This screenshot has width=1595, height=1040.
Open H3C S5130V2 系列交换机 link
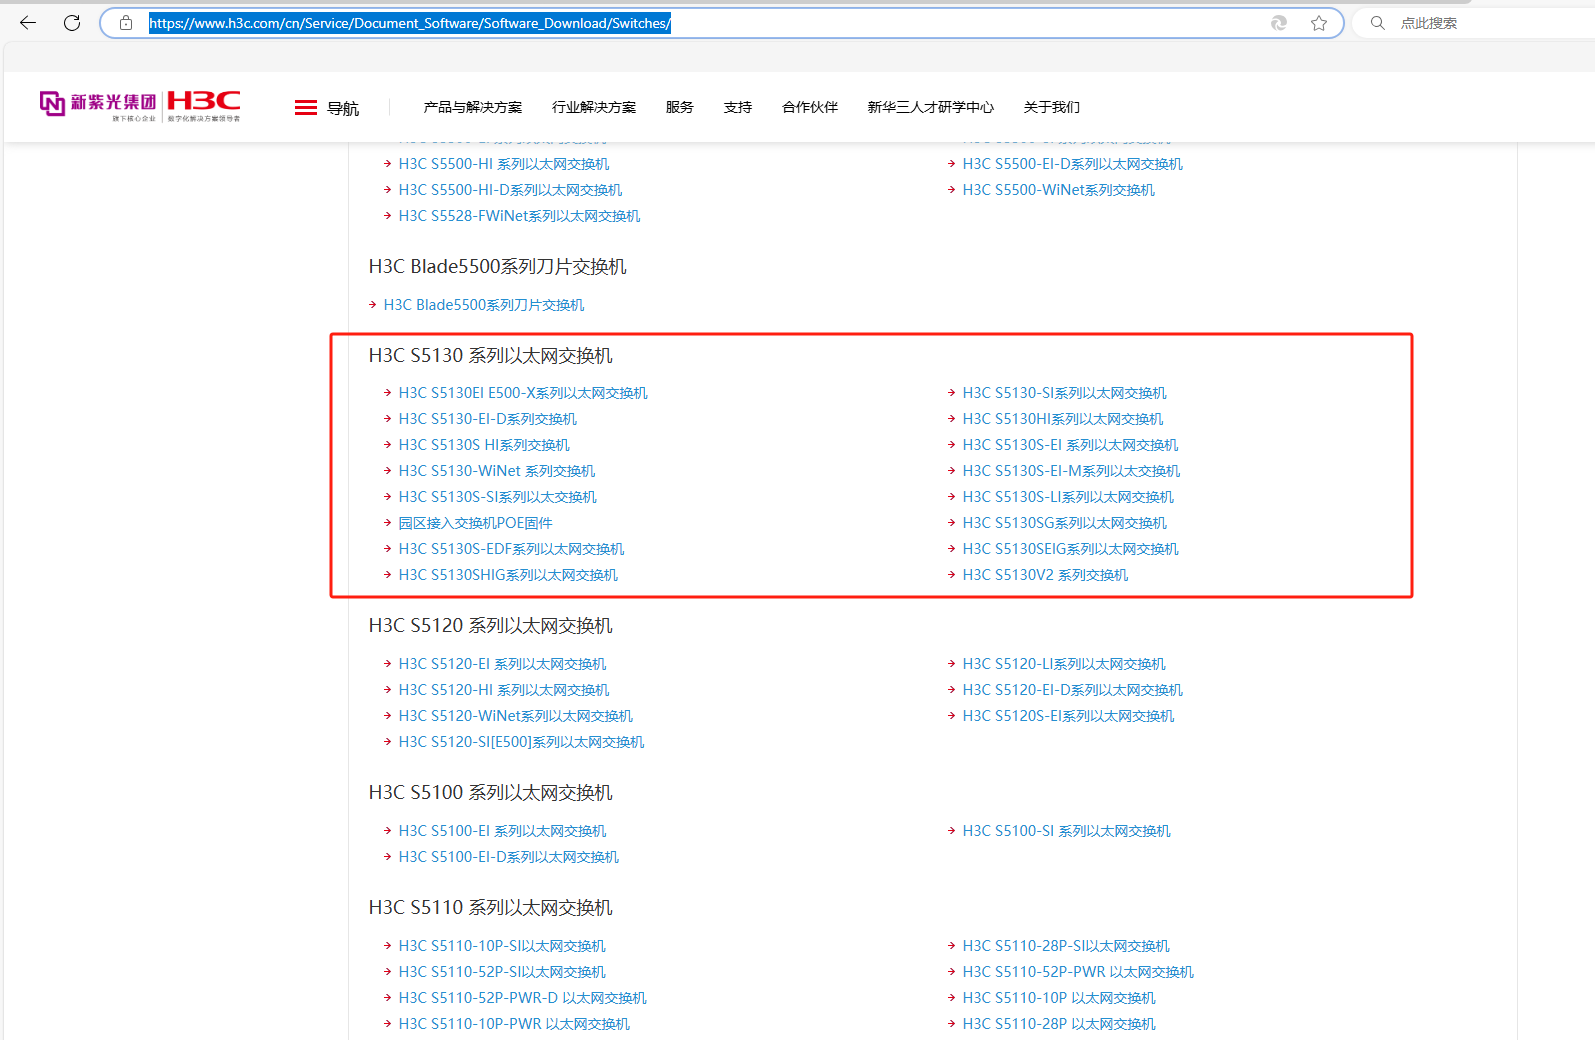1045,575
